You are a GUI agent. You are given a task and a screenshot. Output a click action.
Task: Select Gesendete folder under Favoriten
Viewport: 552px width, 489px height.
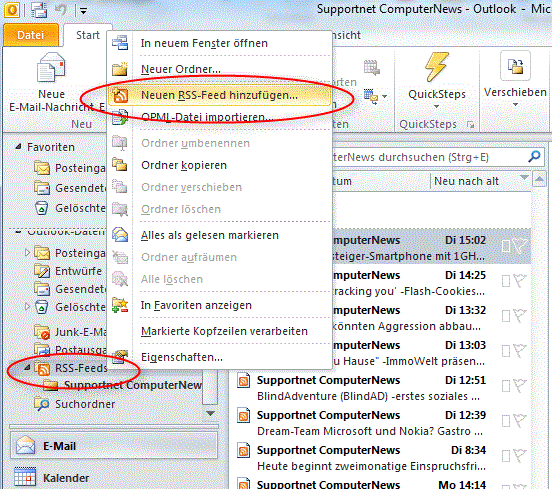point(70,188)
